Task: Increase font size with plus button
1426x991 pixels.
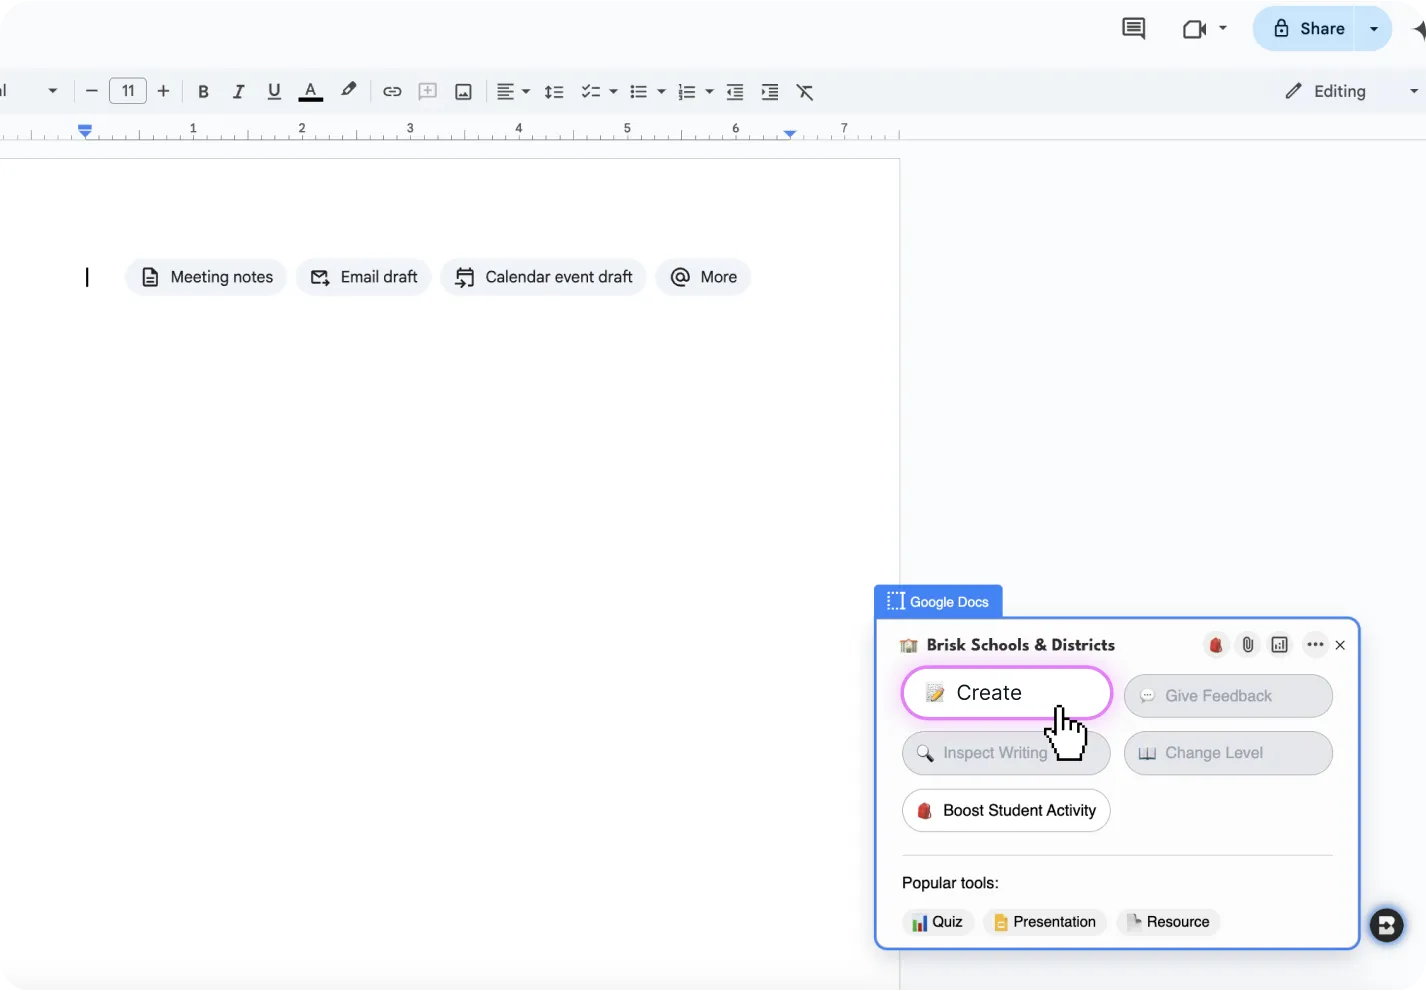Action: coord(164,91)
